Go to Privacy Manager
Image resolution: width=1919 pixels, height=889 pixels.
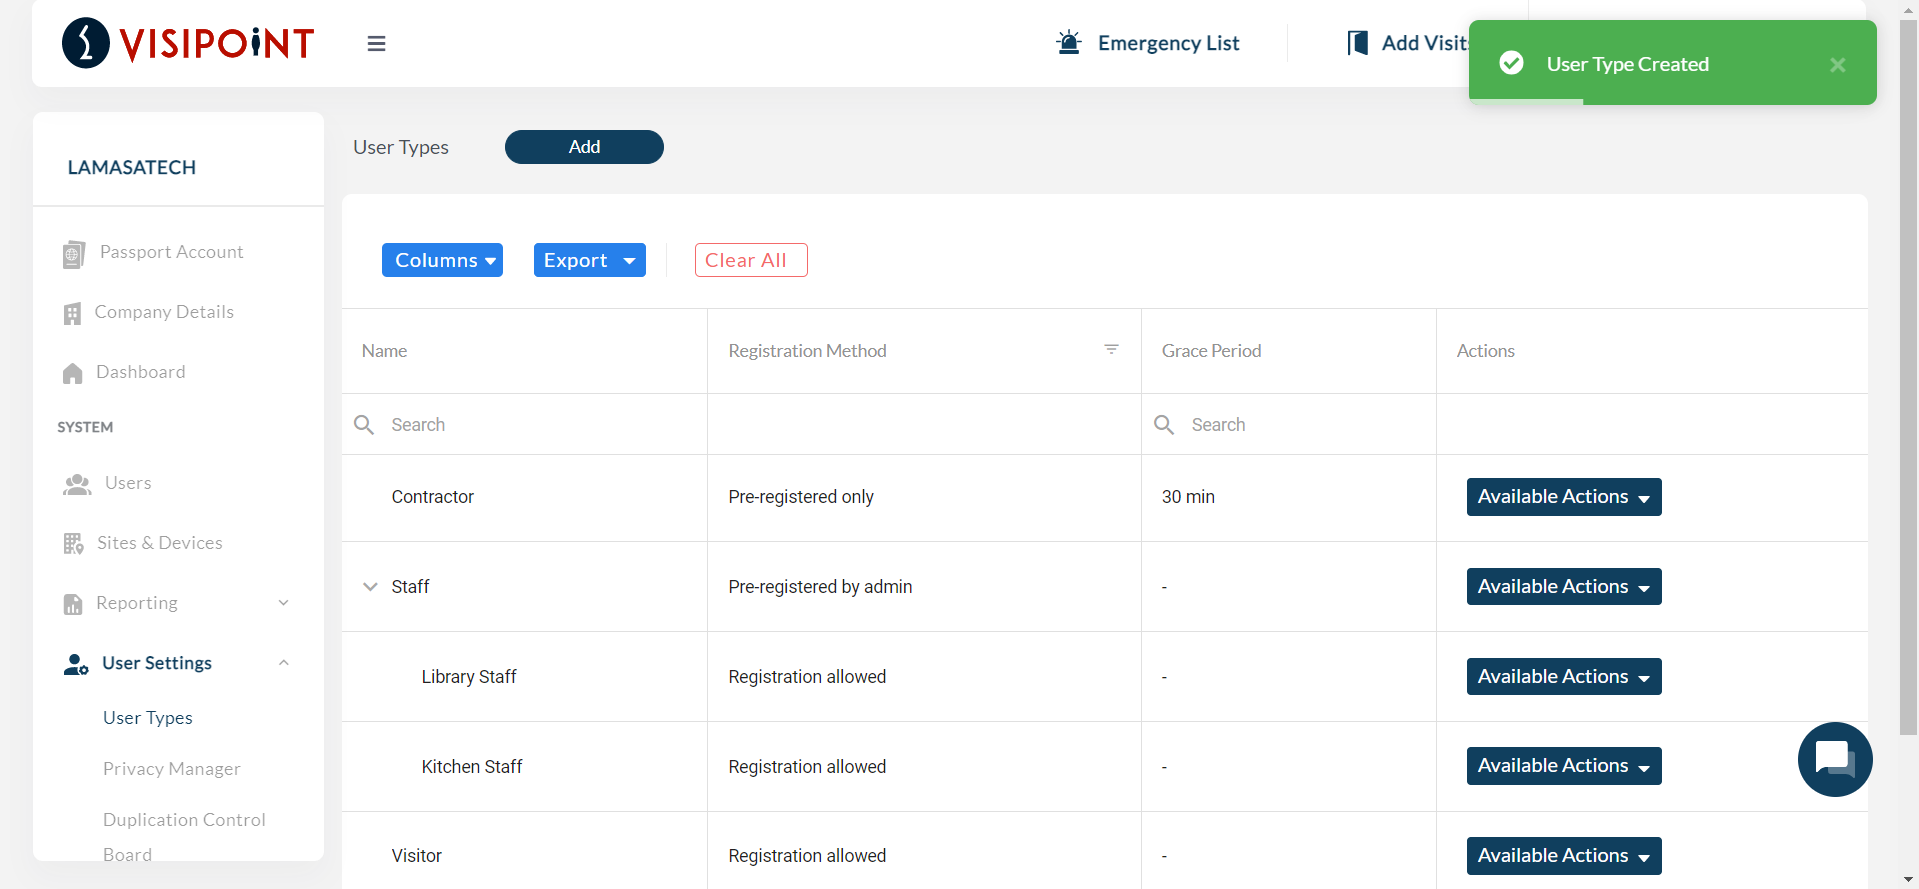pos(171,769)
